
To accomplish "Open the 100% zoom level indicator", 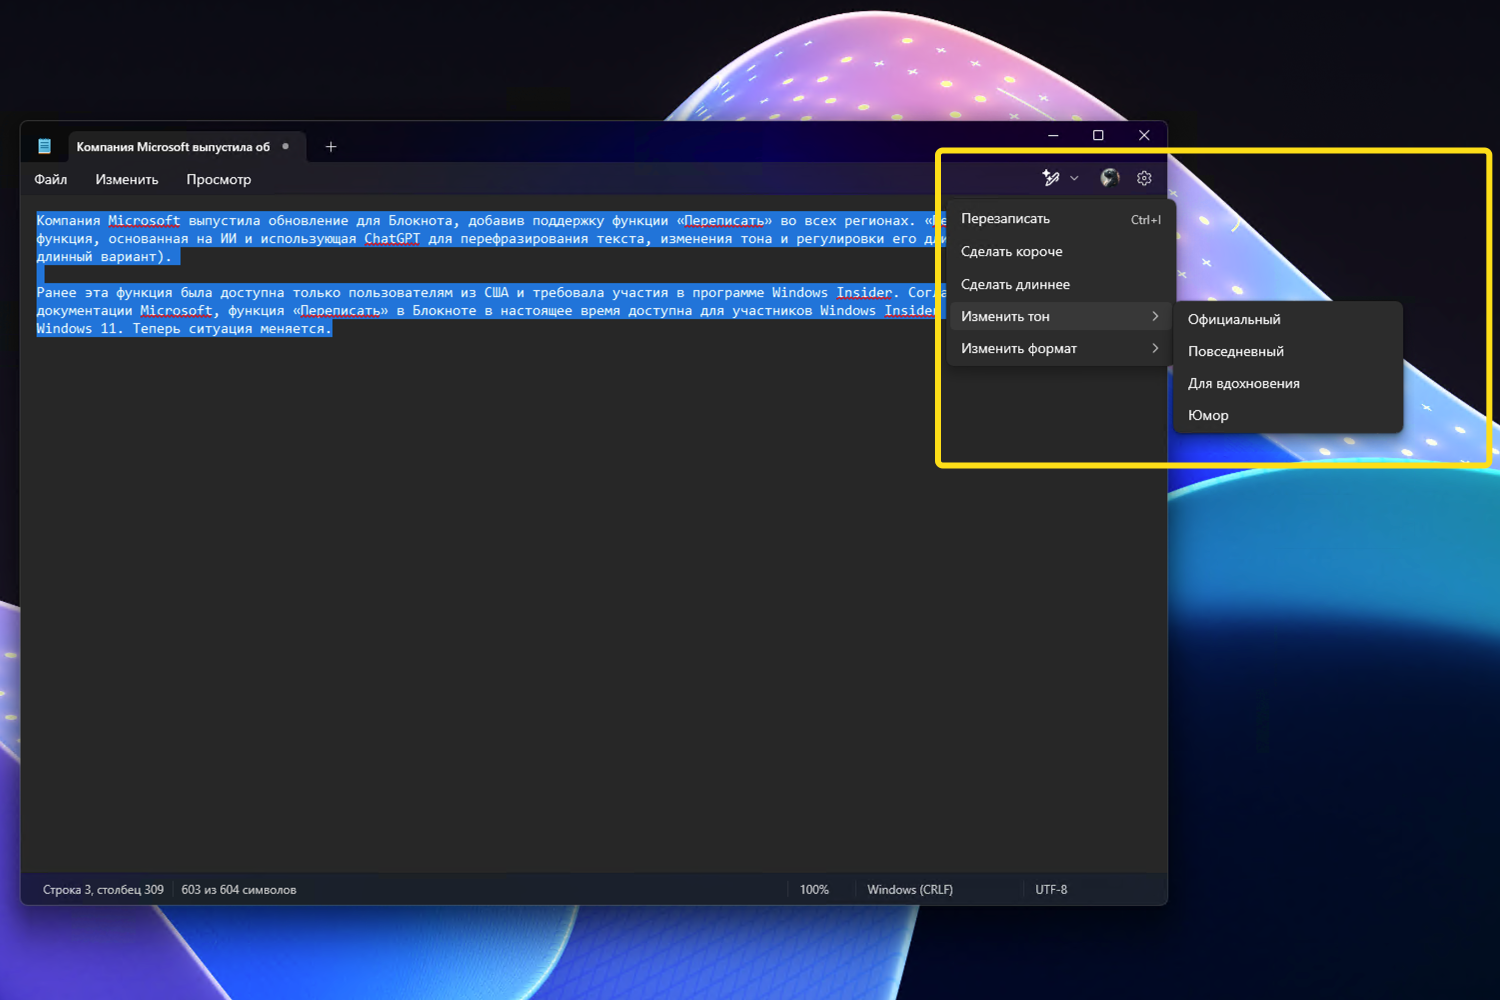I will click(x=814, y=890).
